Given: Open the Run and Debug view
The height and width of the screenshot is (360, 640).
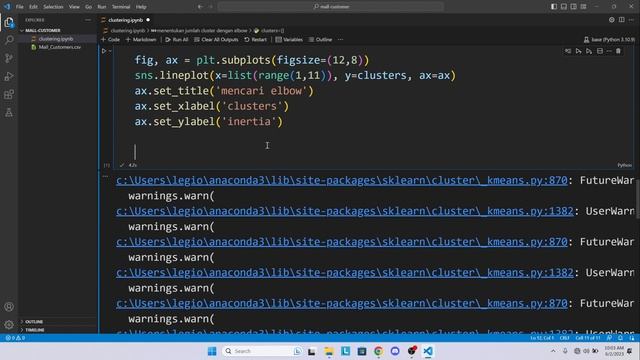Looking at the screenshot, I should point(9,76).
